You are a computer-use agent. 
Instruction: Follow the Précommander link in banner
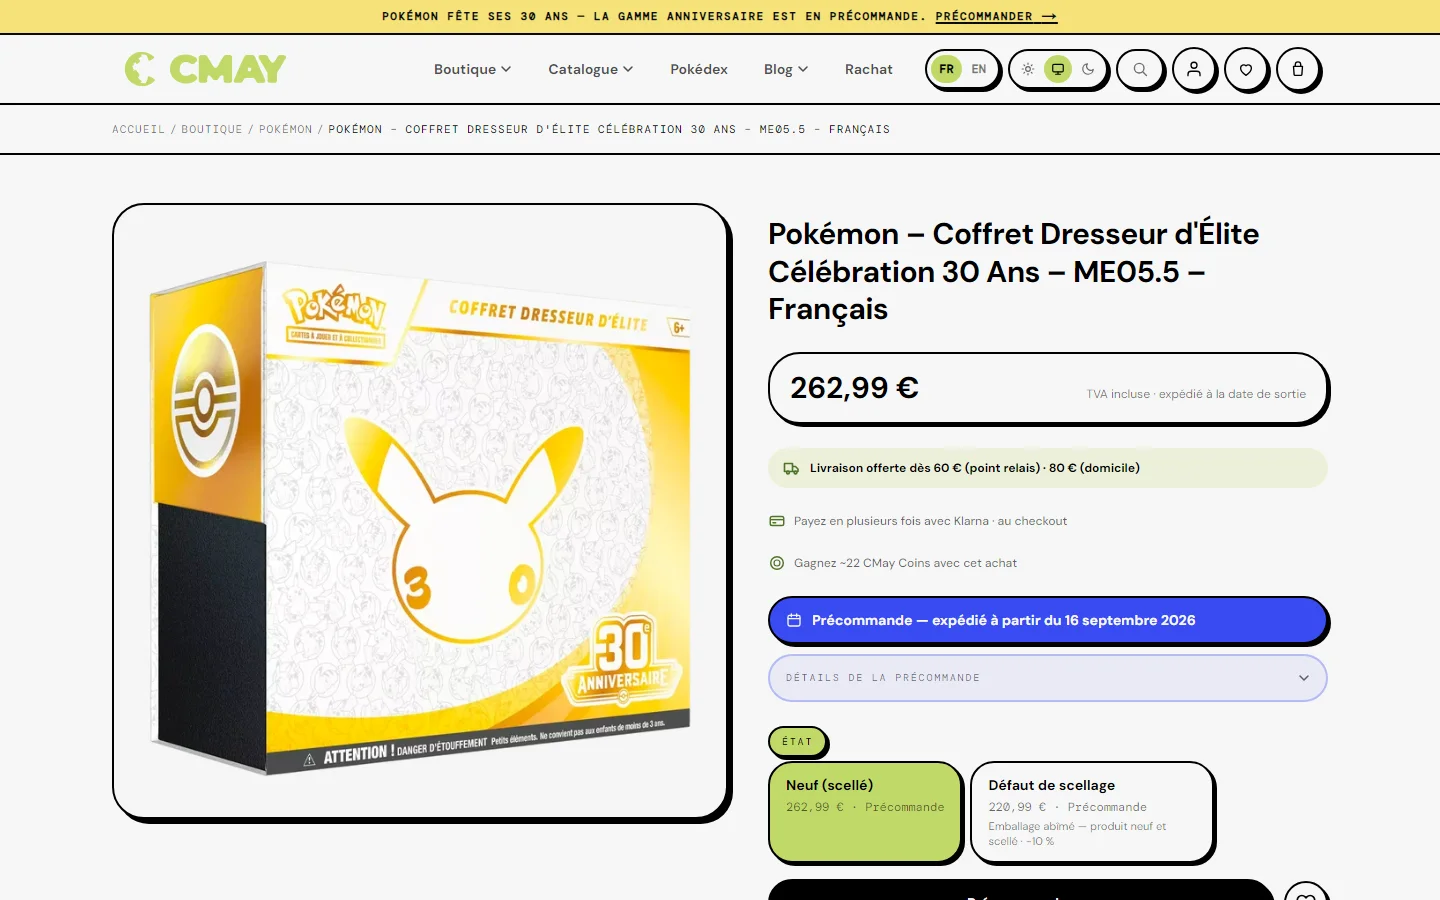pos(996,16)
